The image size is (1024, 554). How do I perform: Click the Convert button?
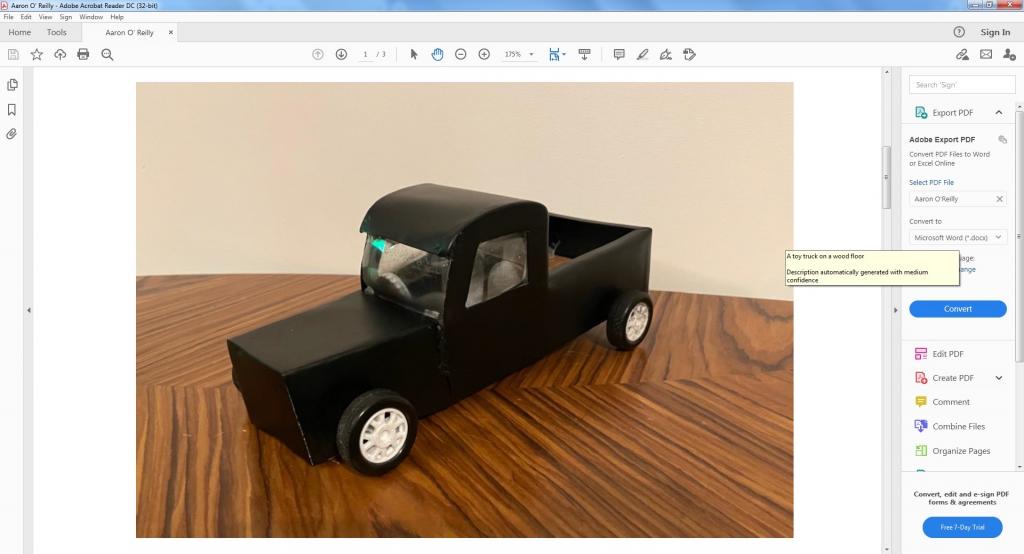point(957,309)
